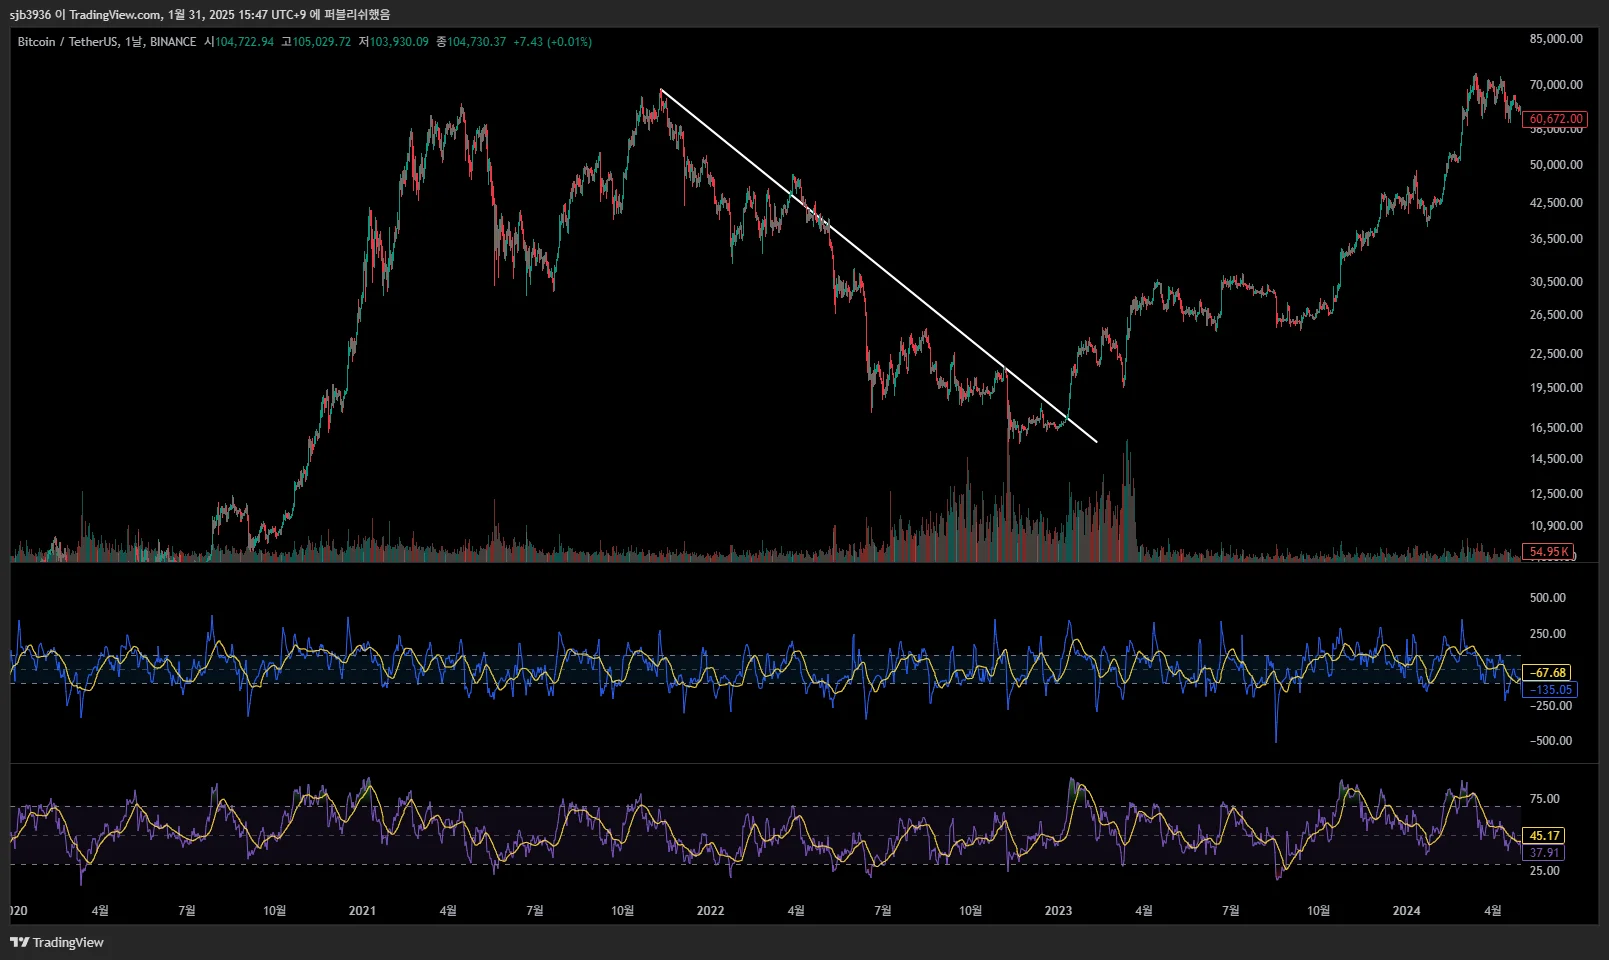This screenshot has width=1609, height=960.
Task: Open the sjb3936 publisher header text
Action: click(x=200, y=14)
